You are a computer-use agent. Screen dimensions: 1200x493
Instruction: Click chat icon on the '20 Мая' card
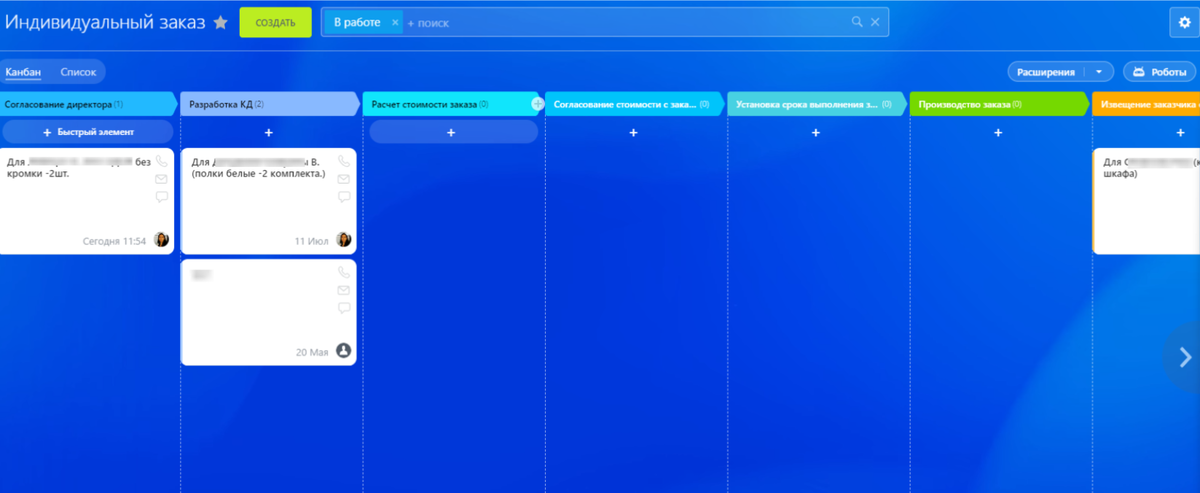344,308
